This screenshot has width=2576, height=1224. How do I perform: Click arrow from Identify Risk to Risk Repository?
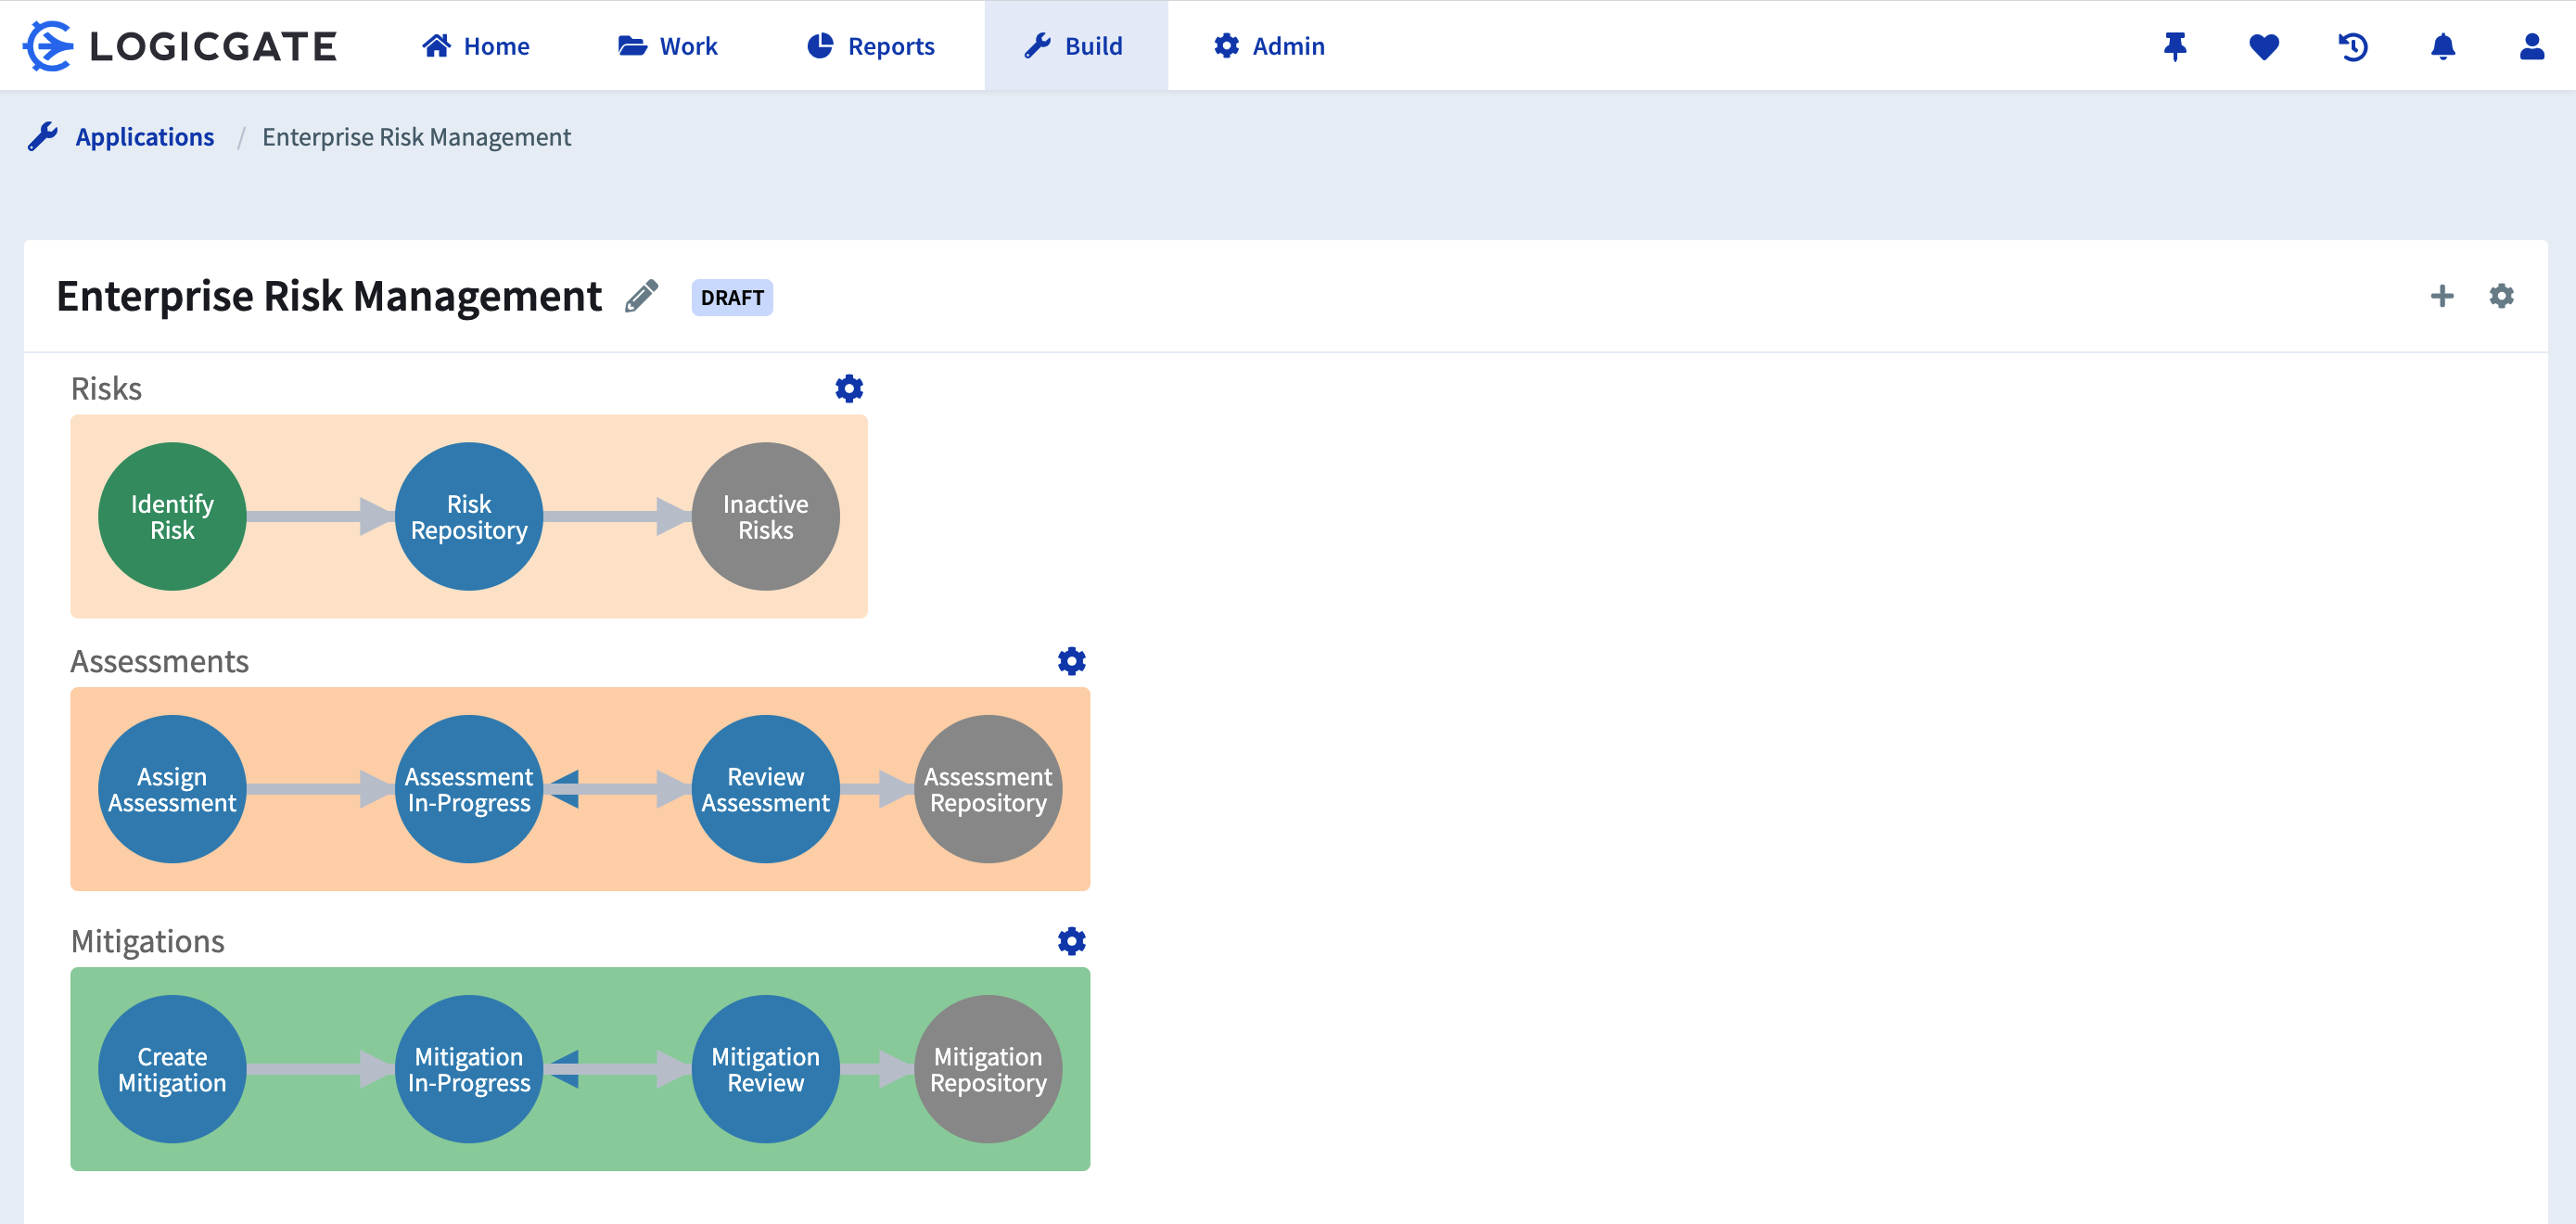[321, 517]
